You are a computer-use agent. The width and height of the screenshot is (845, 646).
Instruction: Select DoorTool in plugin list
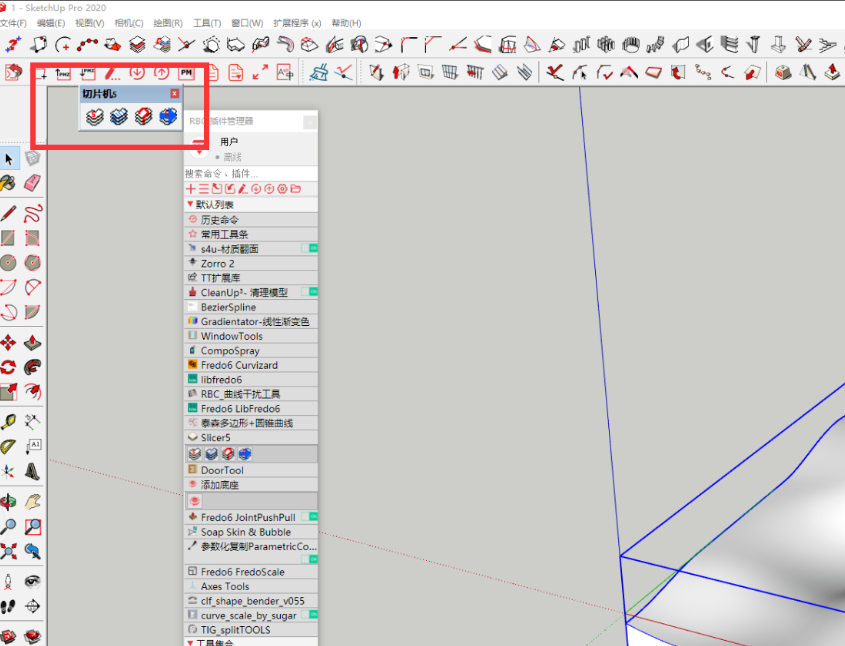tap(251, 470)
